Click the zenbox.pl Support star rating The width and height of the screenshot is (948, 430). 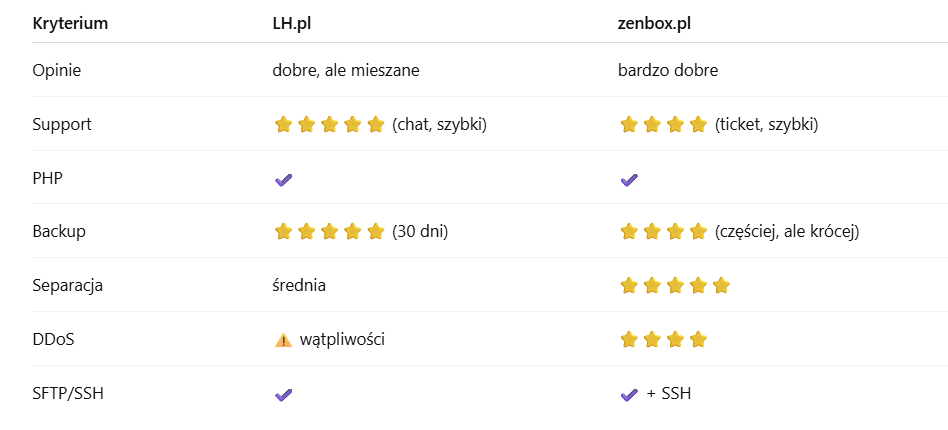tap(664, 125)
